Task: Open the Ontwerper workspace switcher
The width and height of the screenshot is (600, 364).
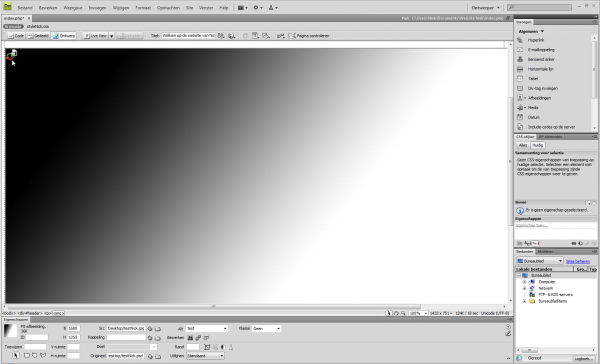Action: 485,8
